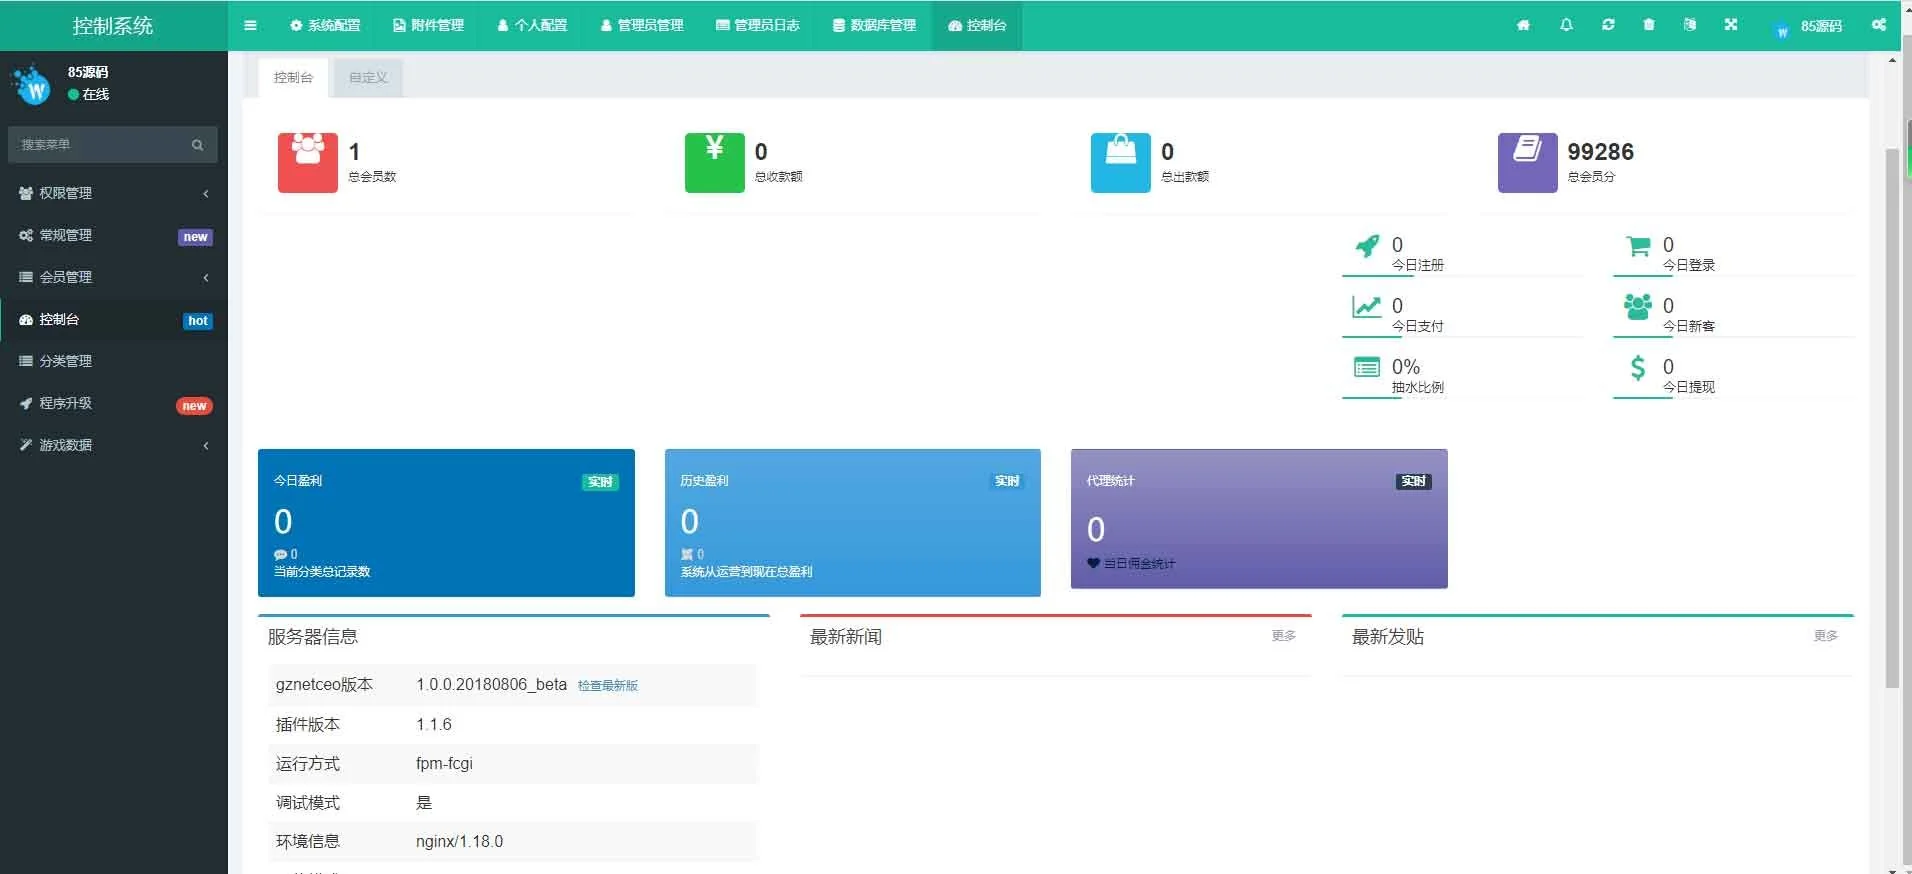Click the home icon in top bar
The width and height of the screenshot is (1912, 874).
1523,25
